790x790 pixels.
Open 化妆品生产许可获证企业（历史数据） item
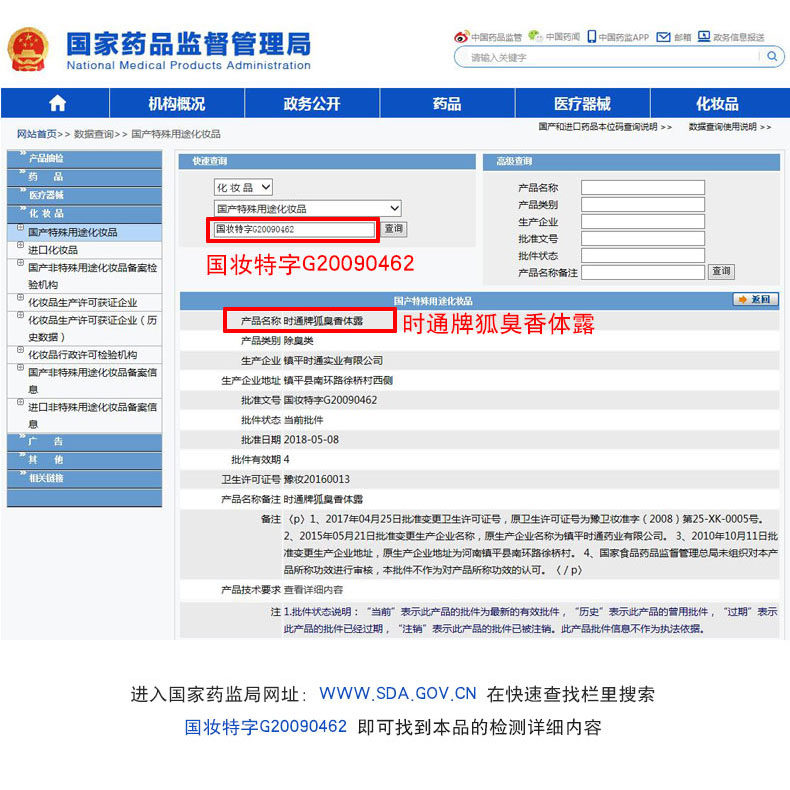tap(92, 328)
